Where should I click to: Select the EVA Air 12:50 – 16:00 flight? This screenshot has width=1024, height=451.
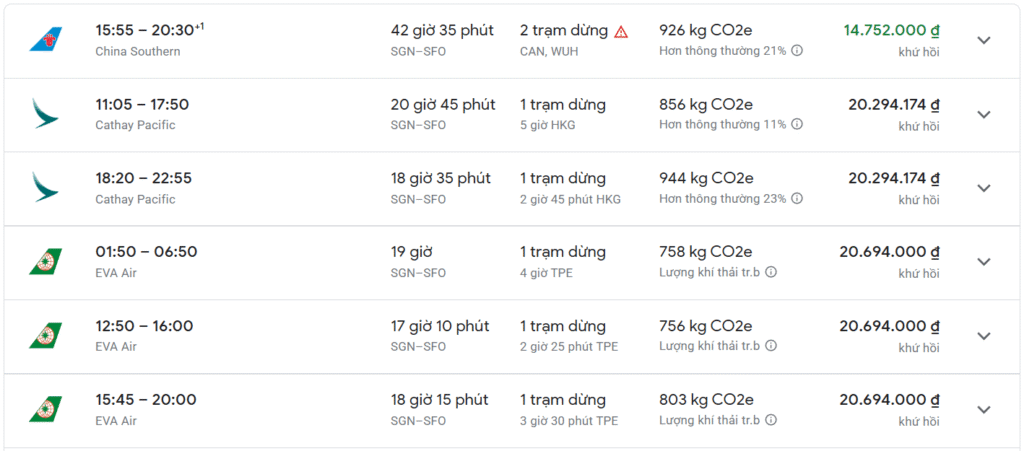(x=144, y=326)
